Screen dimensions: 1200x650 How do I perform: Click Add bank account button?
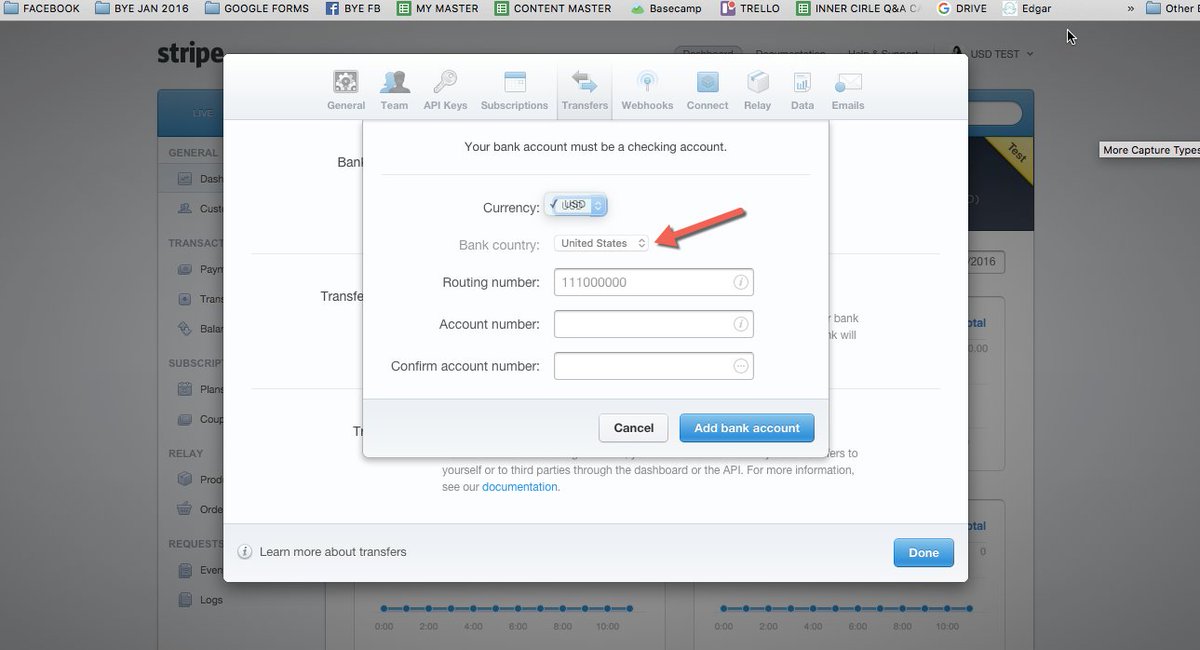tap(747, 427)
